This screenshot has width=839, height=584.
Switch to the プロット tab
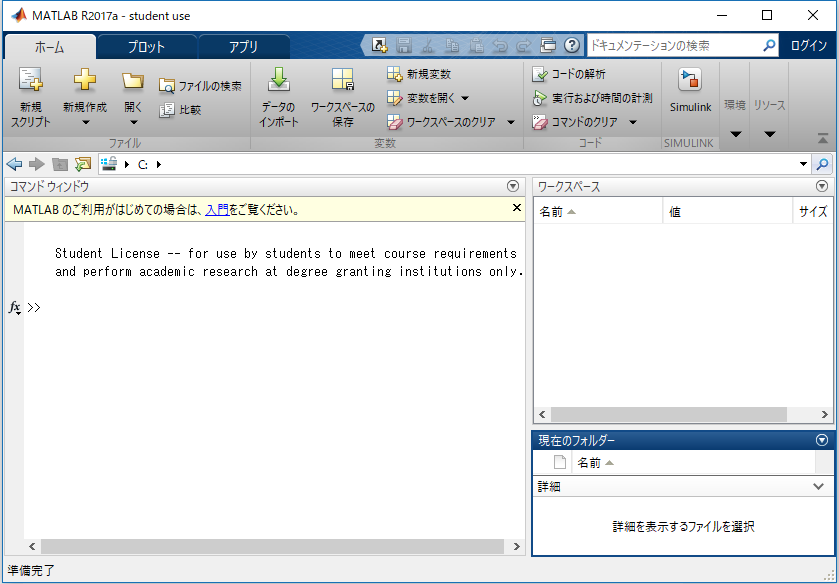(147, 47)
